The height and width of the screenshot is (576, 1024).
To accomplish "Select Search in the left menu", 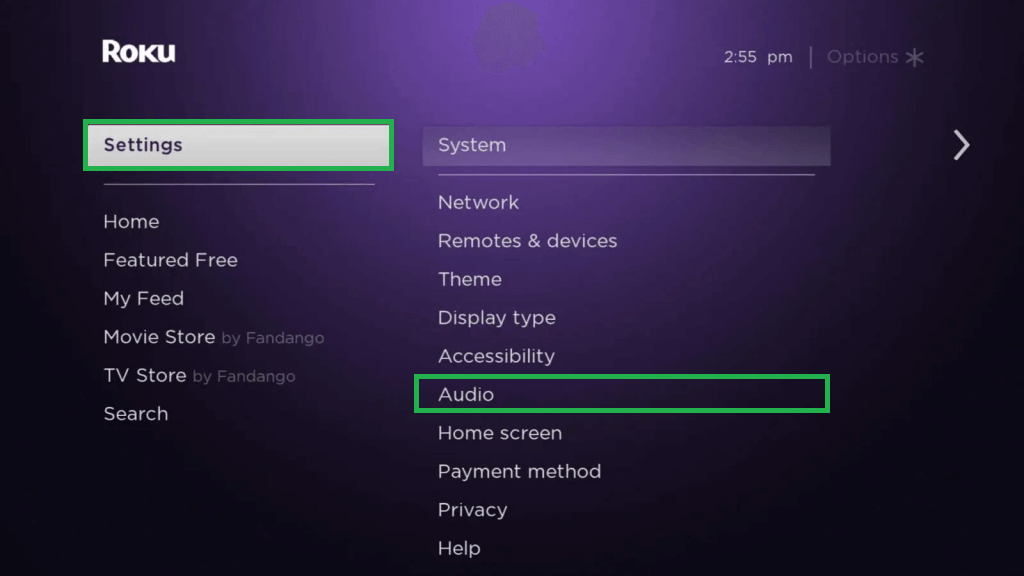I will (136, 414).
